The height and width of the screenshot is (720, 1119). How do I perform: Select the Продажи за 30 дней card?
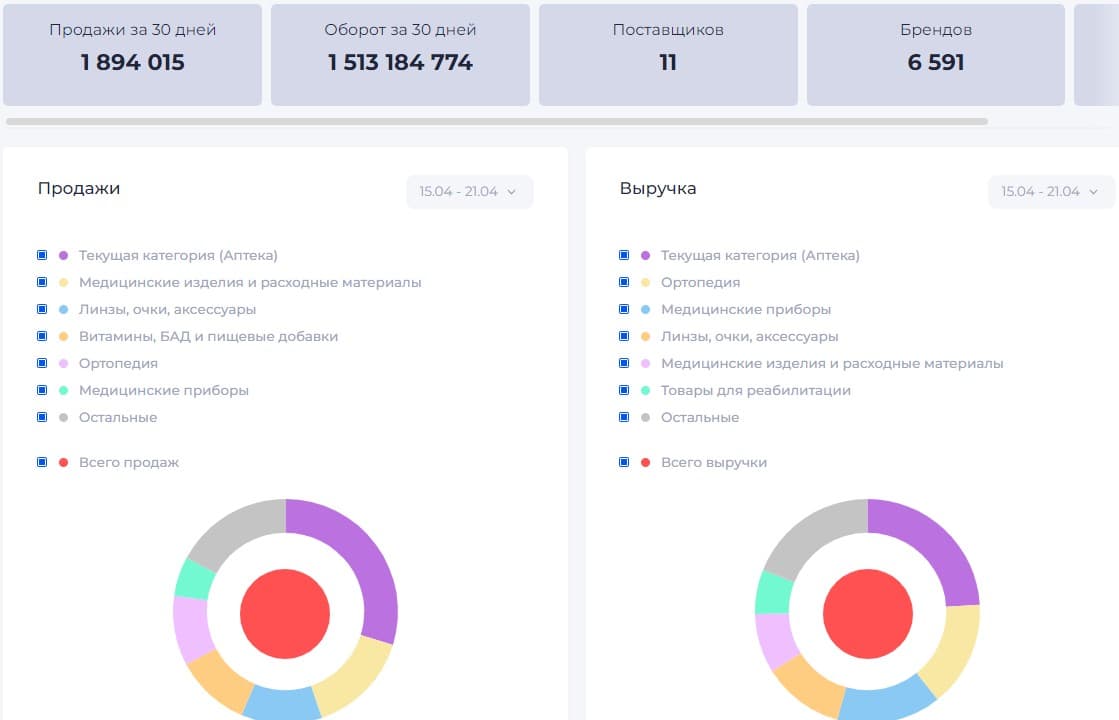133,55
